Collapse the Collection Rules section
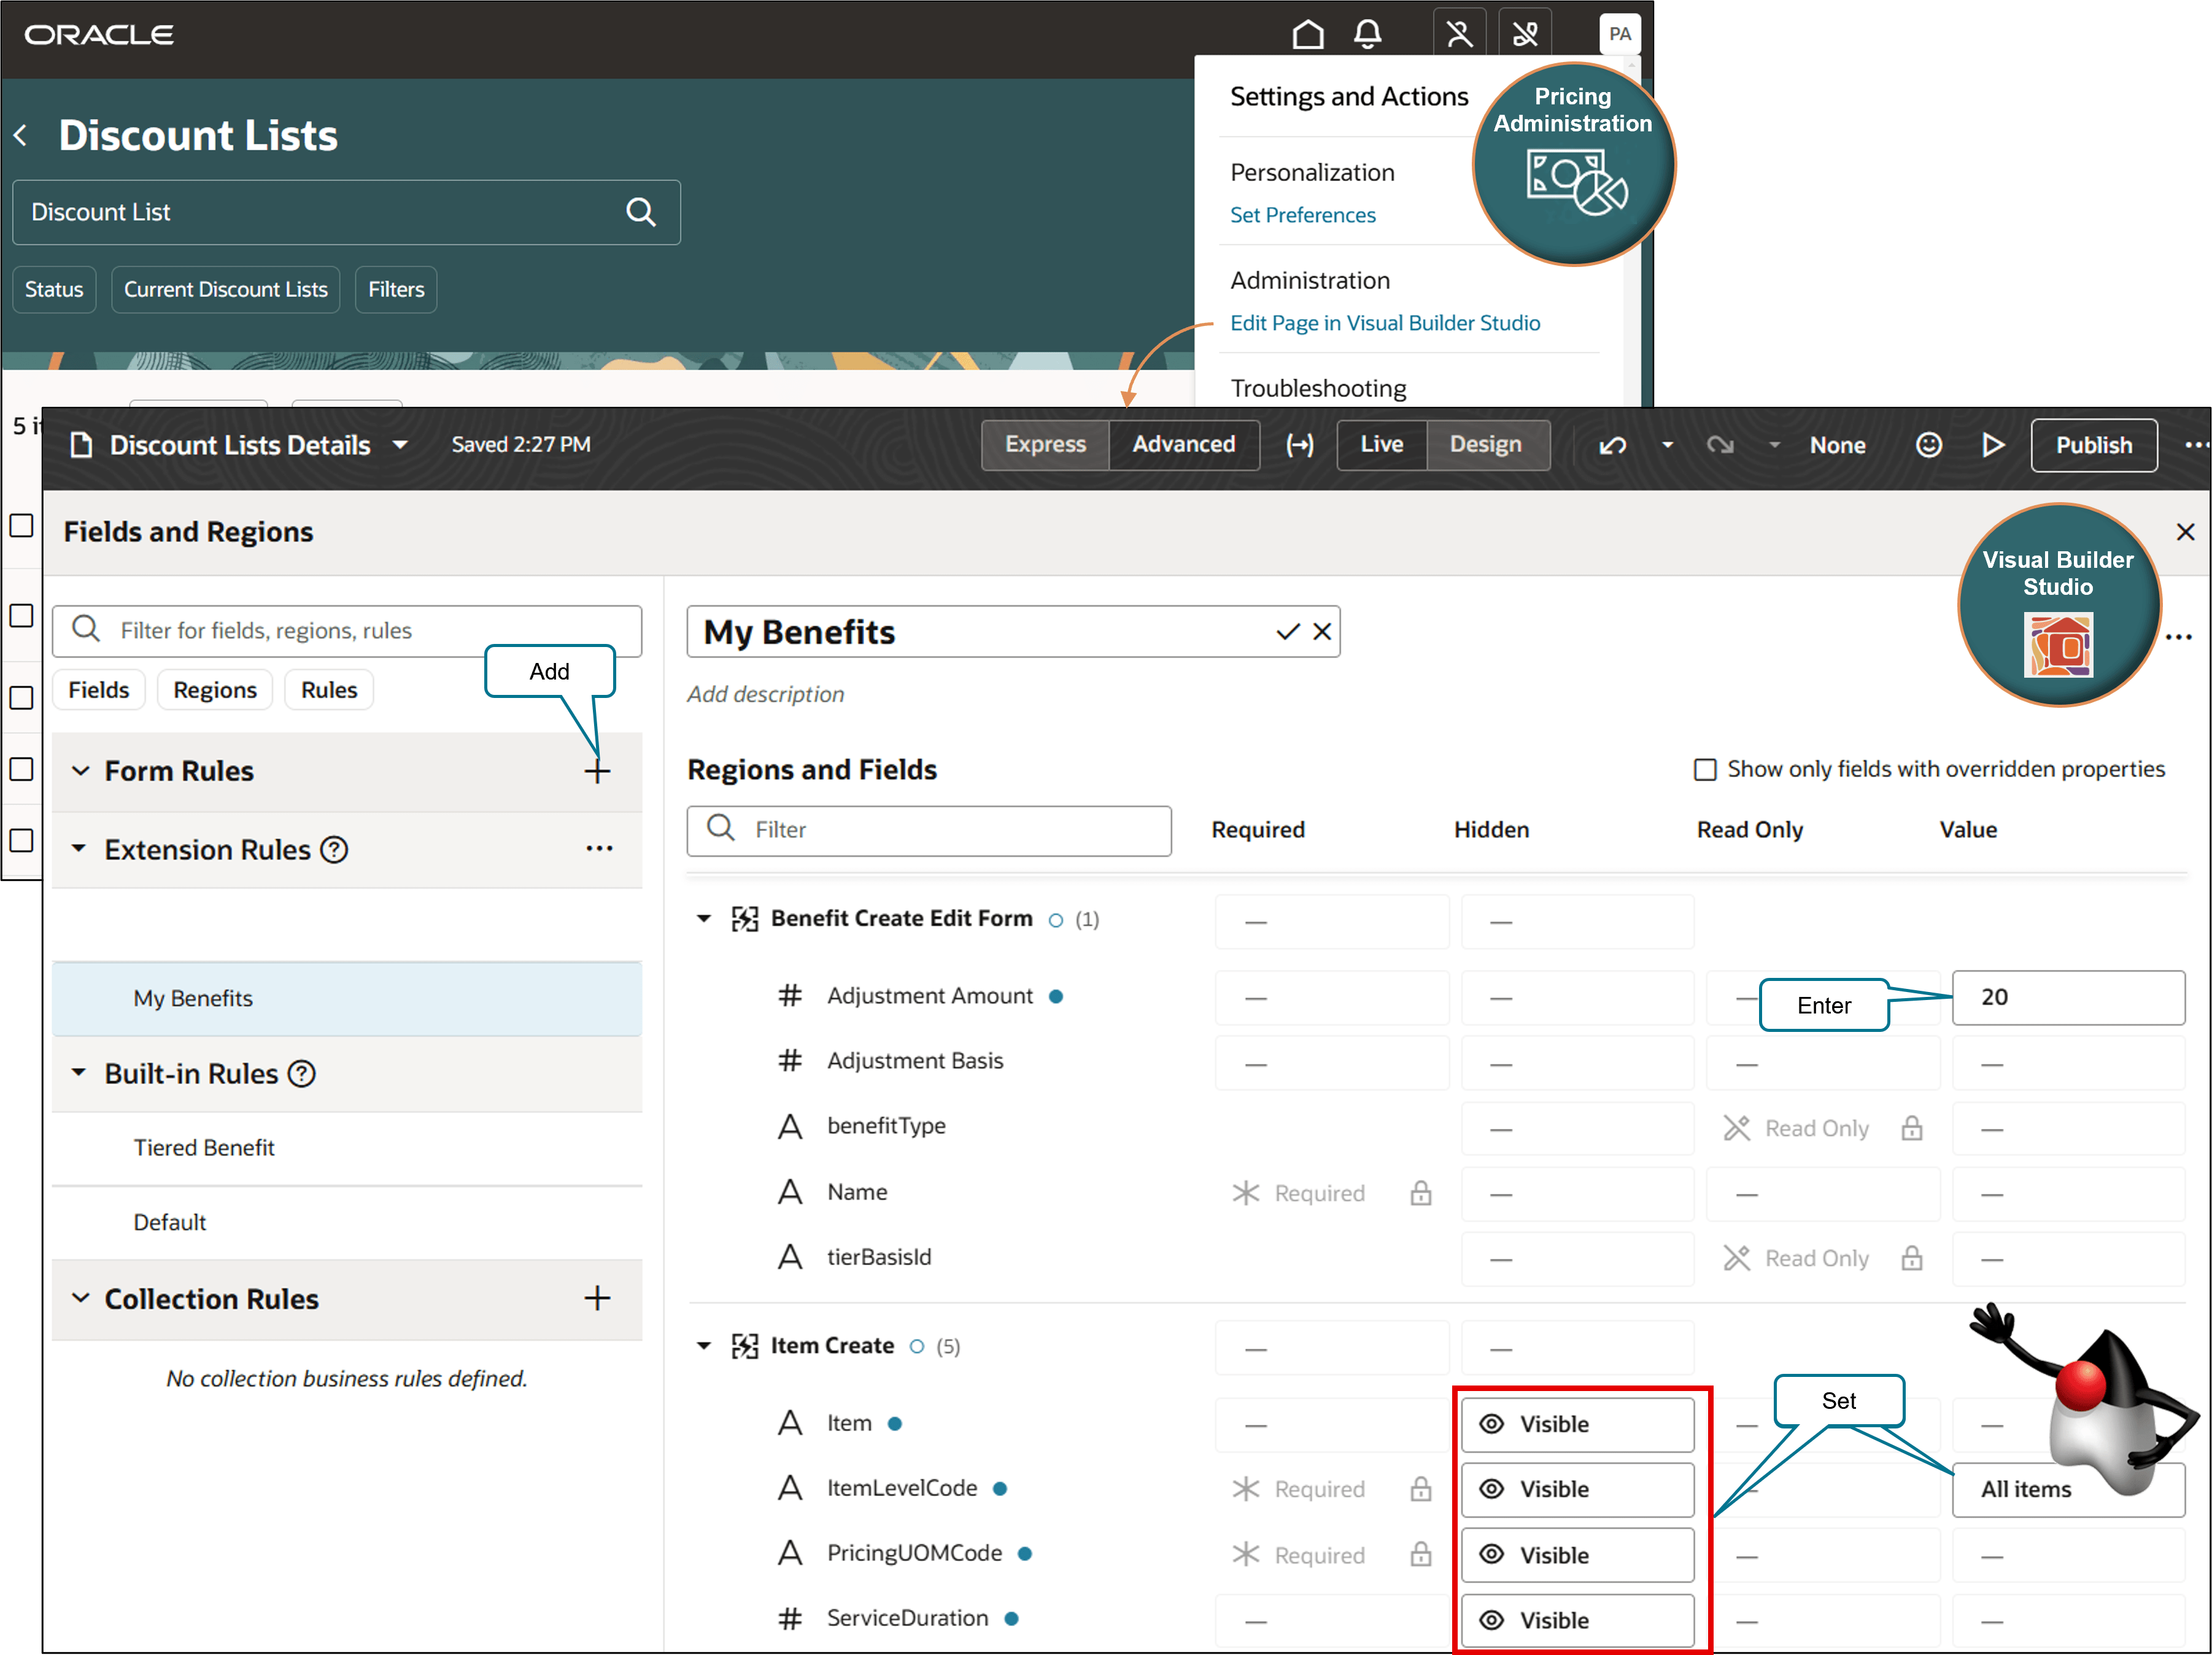Image resolution: width=2212 pixels, height=1655 pixels. (81, 1298)
